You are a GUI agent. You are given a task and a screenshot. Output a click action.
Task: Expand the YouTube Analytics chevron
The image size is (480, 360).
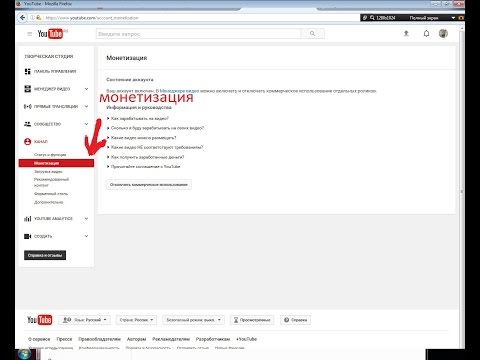coord(86,219)
